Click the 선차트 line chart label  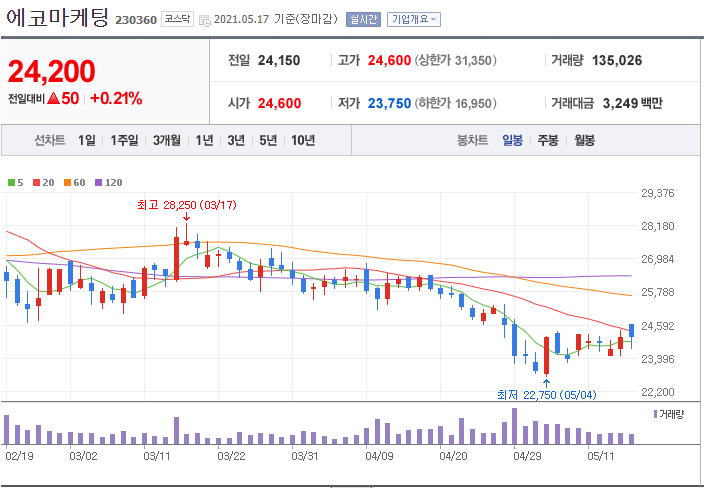[49, 141]
